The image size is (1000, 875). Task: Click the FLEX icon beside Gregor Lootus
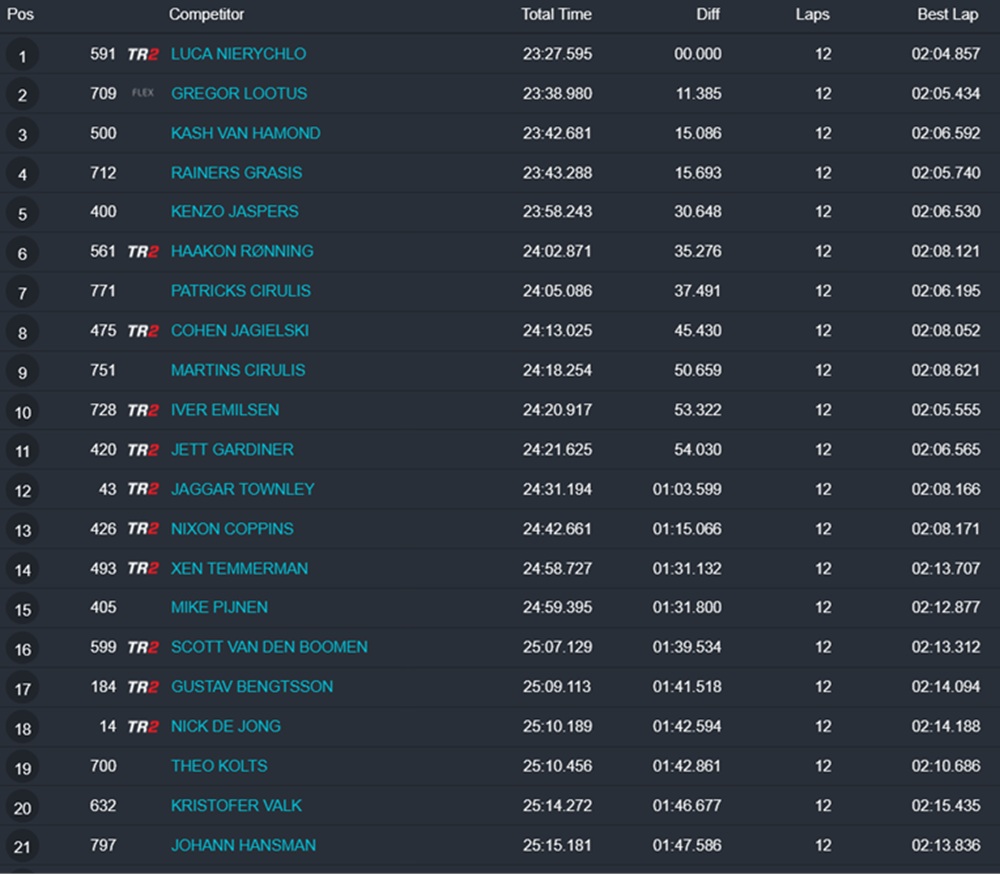click(143, 94)
